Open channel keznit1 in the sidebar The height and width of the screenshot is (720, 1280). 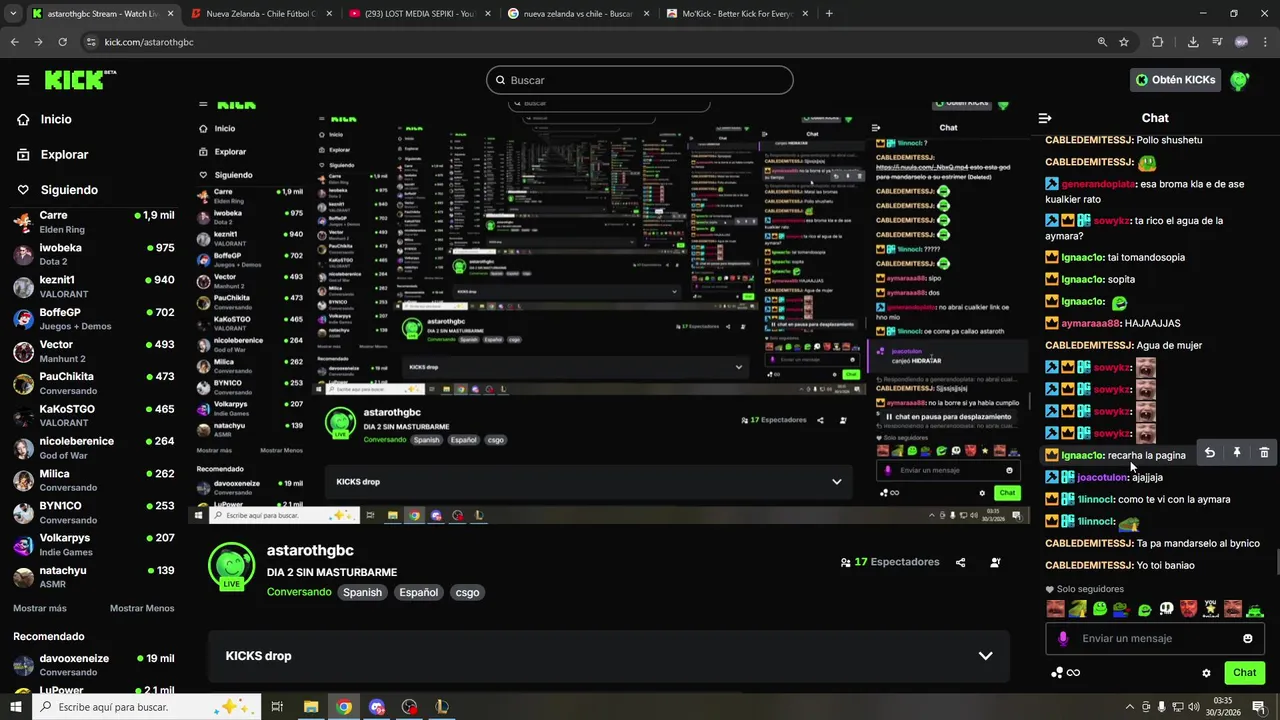coord(93,287)
